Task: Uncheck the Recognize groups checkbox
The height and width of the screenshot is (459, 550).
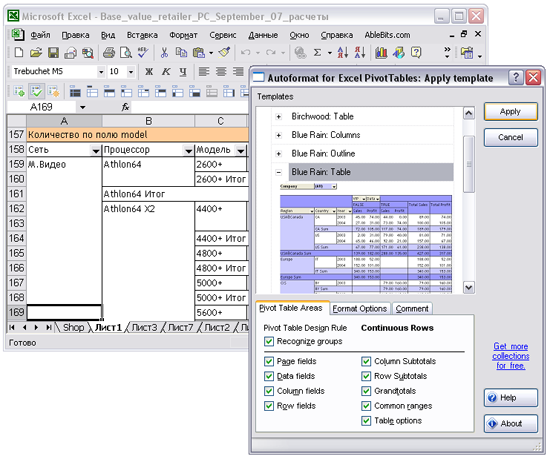Action: [269, 342]
